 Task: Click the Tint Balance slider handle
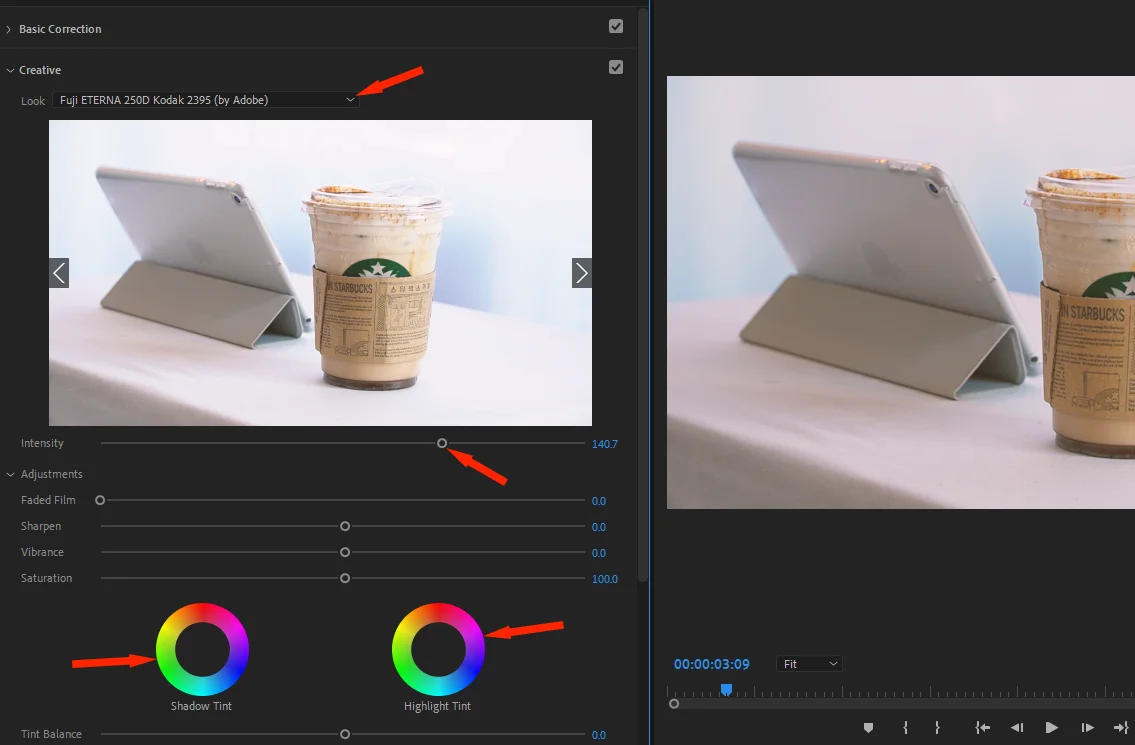click(345, 734)
